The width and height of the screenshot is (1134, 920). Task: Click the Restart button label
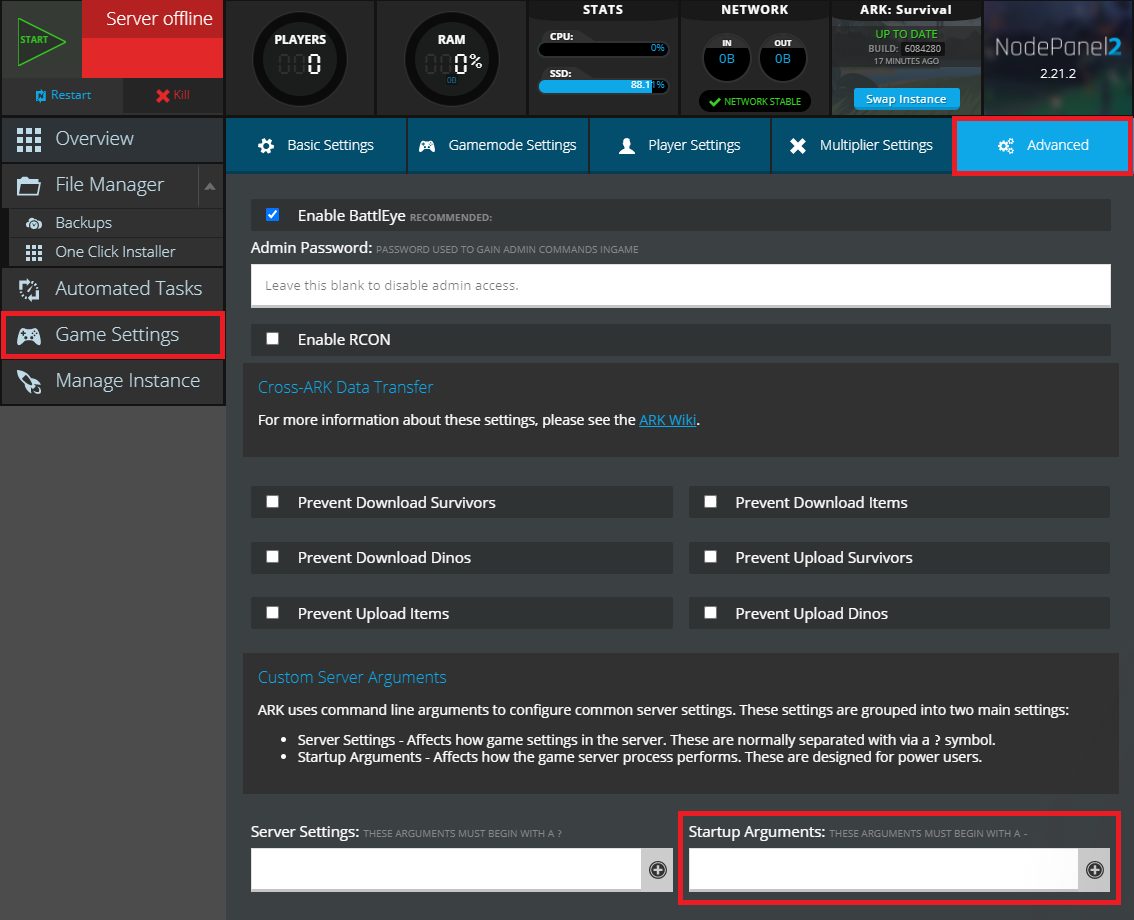point(71,95)
